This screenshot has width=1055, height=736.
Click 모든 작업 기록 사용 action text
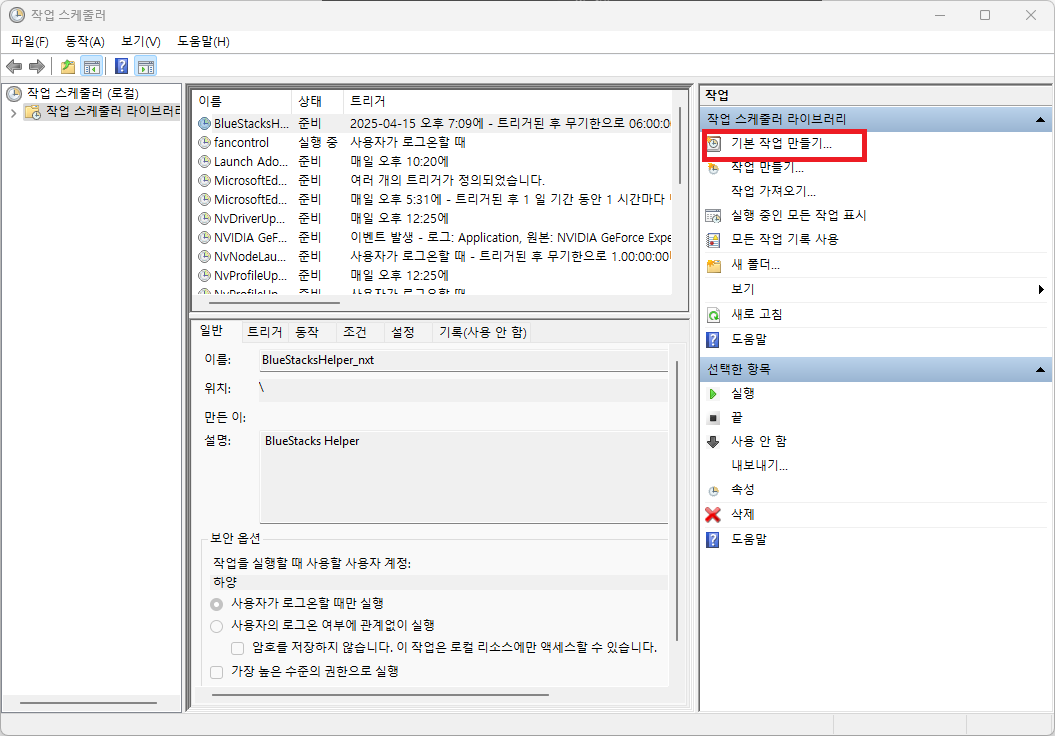pos(785,240)
